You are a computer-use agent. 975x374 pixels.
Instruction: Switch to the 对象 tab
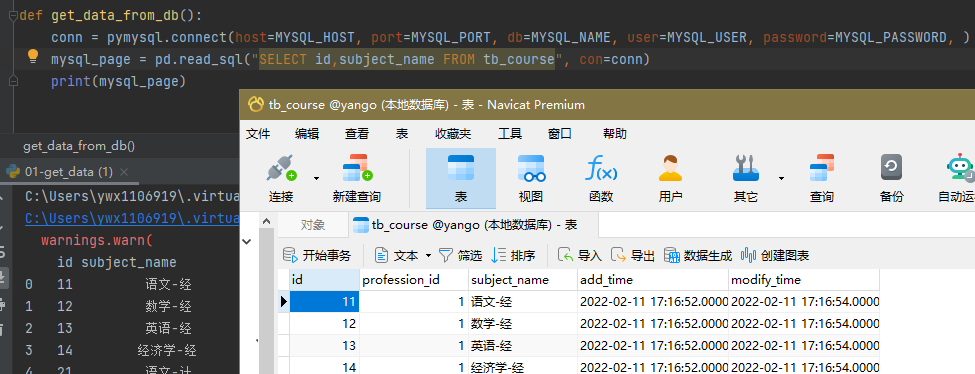[x=313, y=225]
